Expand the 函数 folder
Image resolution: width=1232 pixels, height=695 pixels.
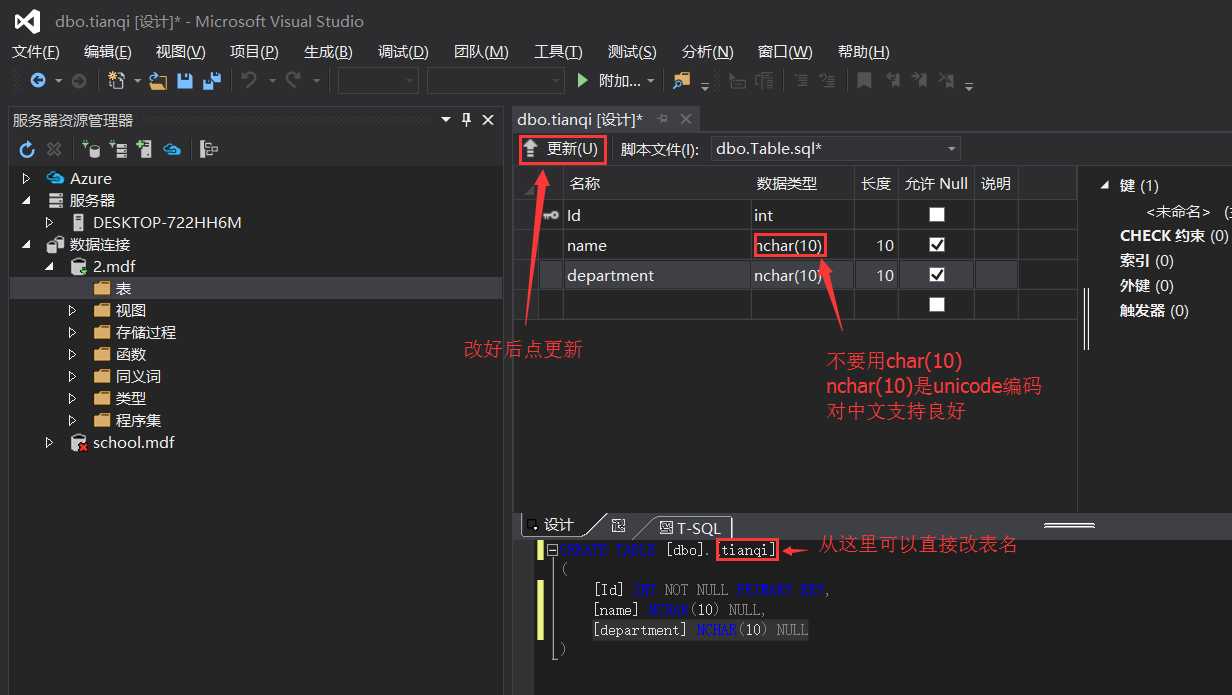[72, 355]
